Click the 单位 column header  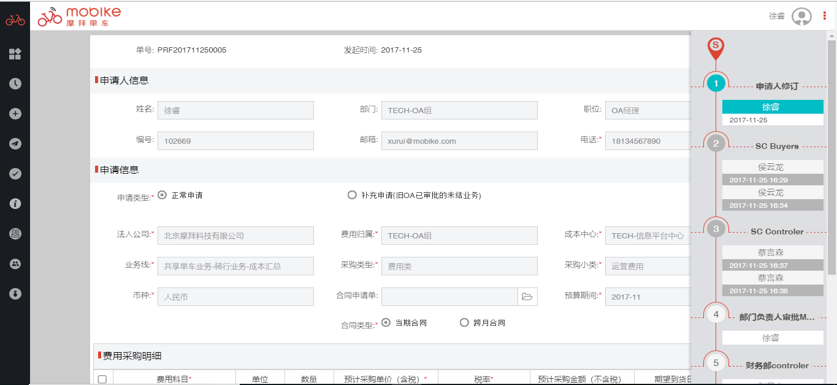[x=260, y=379]
